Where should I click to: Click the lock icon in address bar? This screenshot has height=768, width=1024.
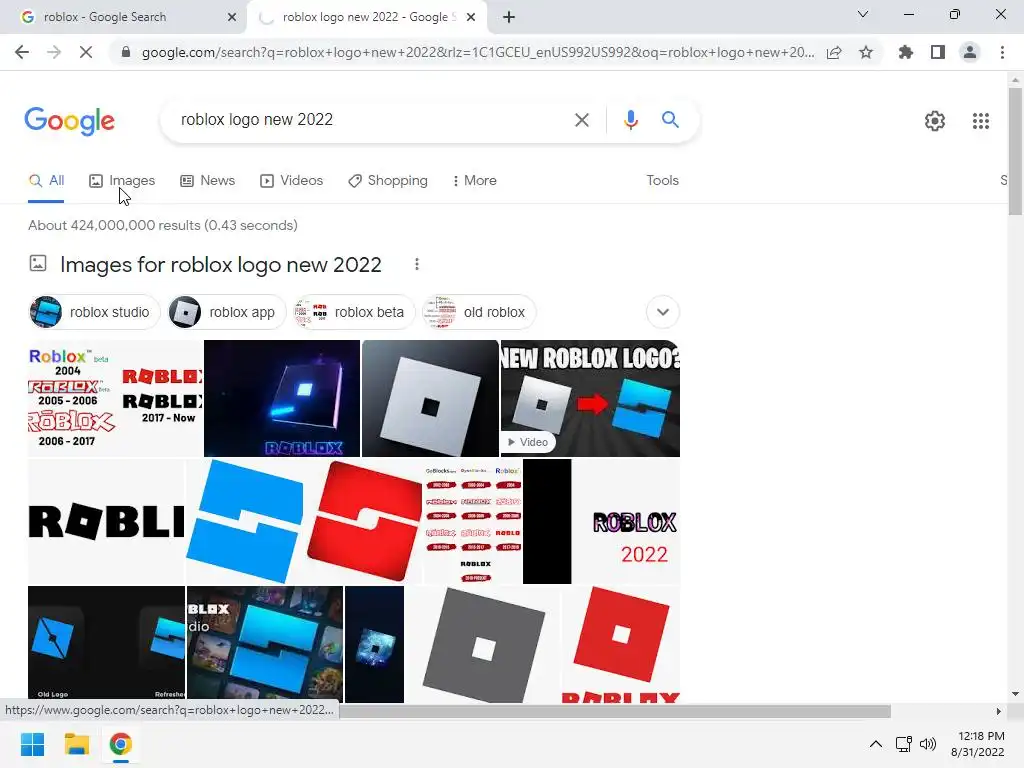126,52
